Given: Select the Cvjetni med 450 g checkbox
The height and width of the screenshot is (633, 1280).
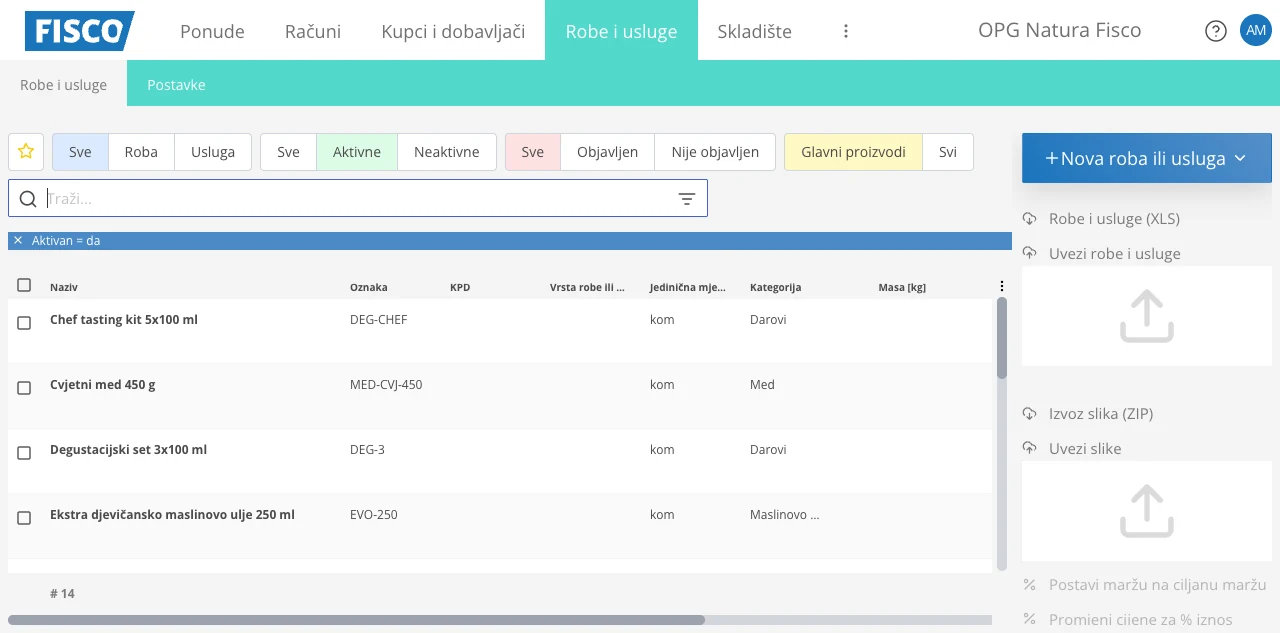Looking at the screenshot, I should [24, 388].
